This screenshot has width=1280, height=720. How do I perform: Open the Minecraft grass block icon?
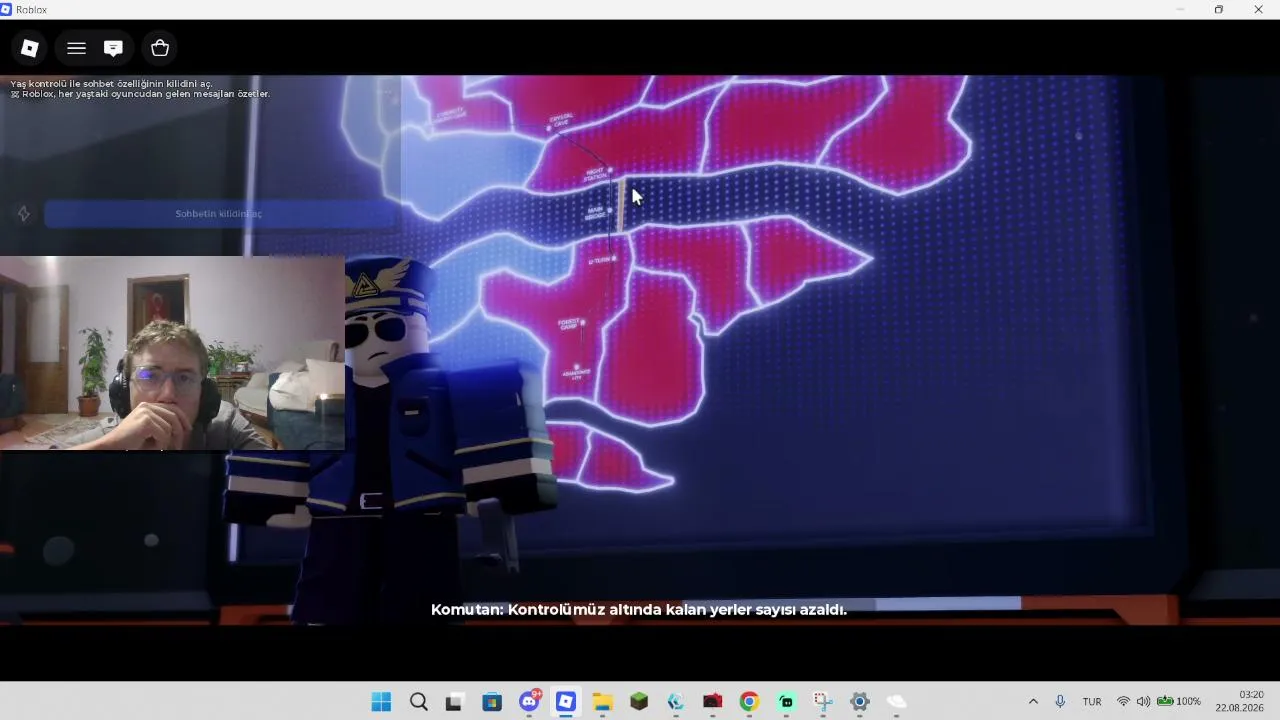coord(639,702)
